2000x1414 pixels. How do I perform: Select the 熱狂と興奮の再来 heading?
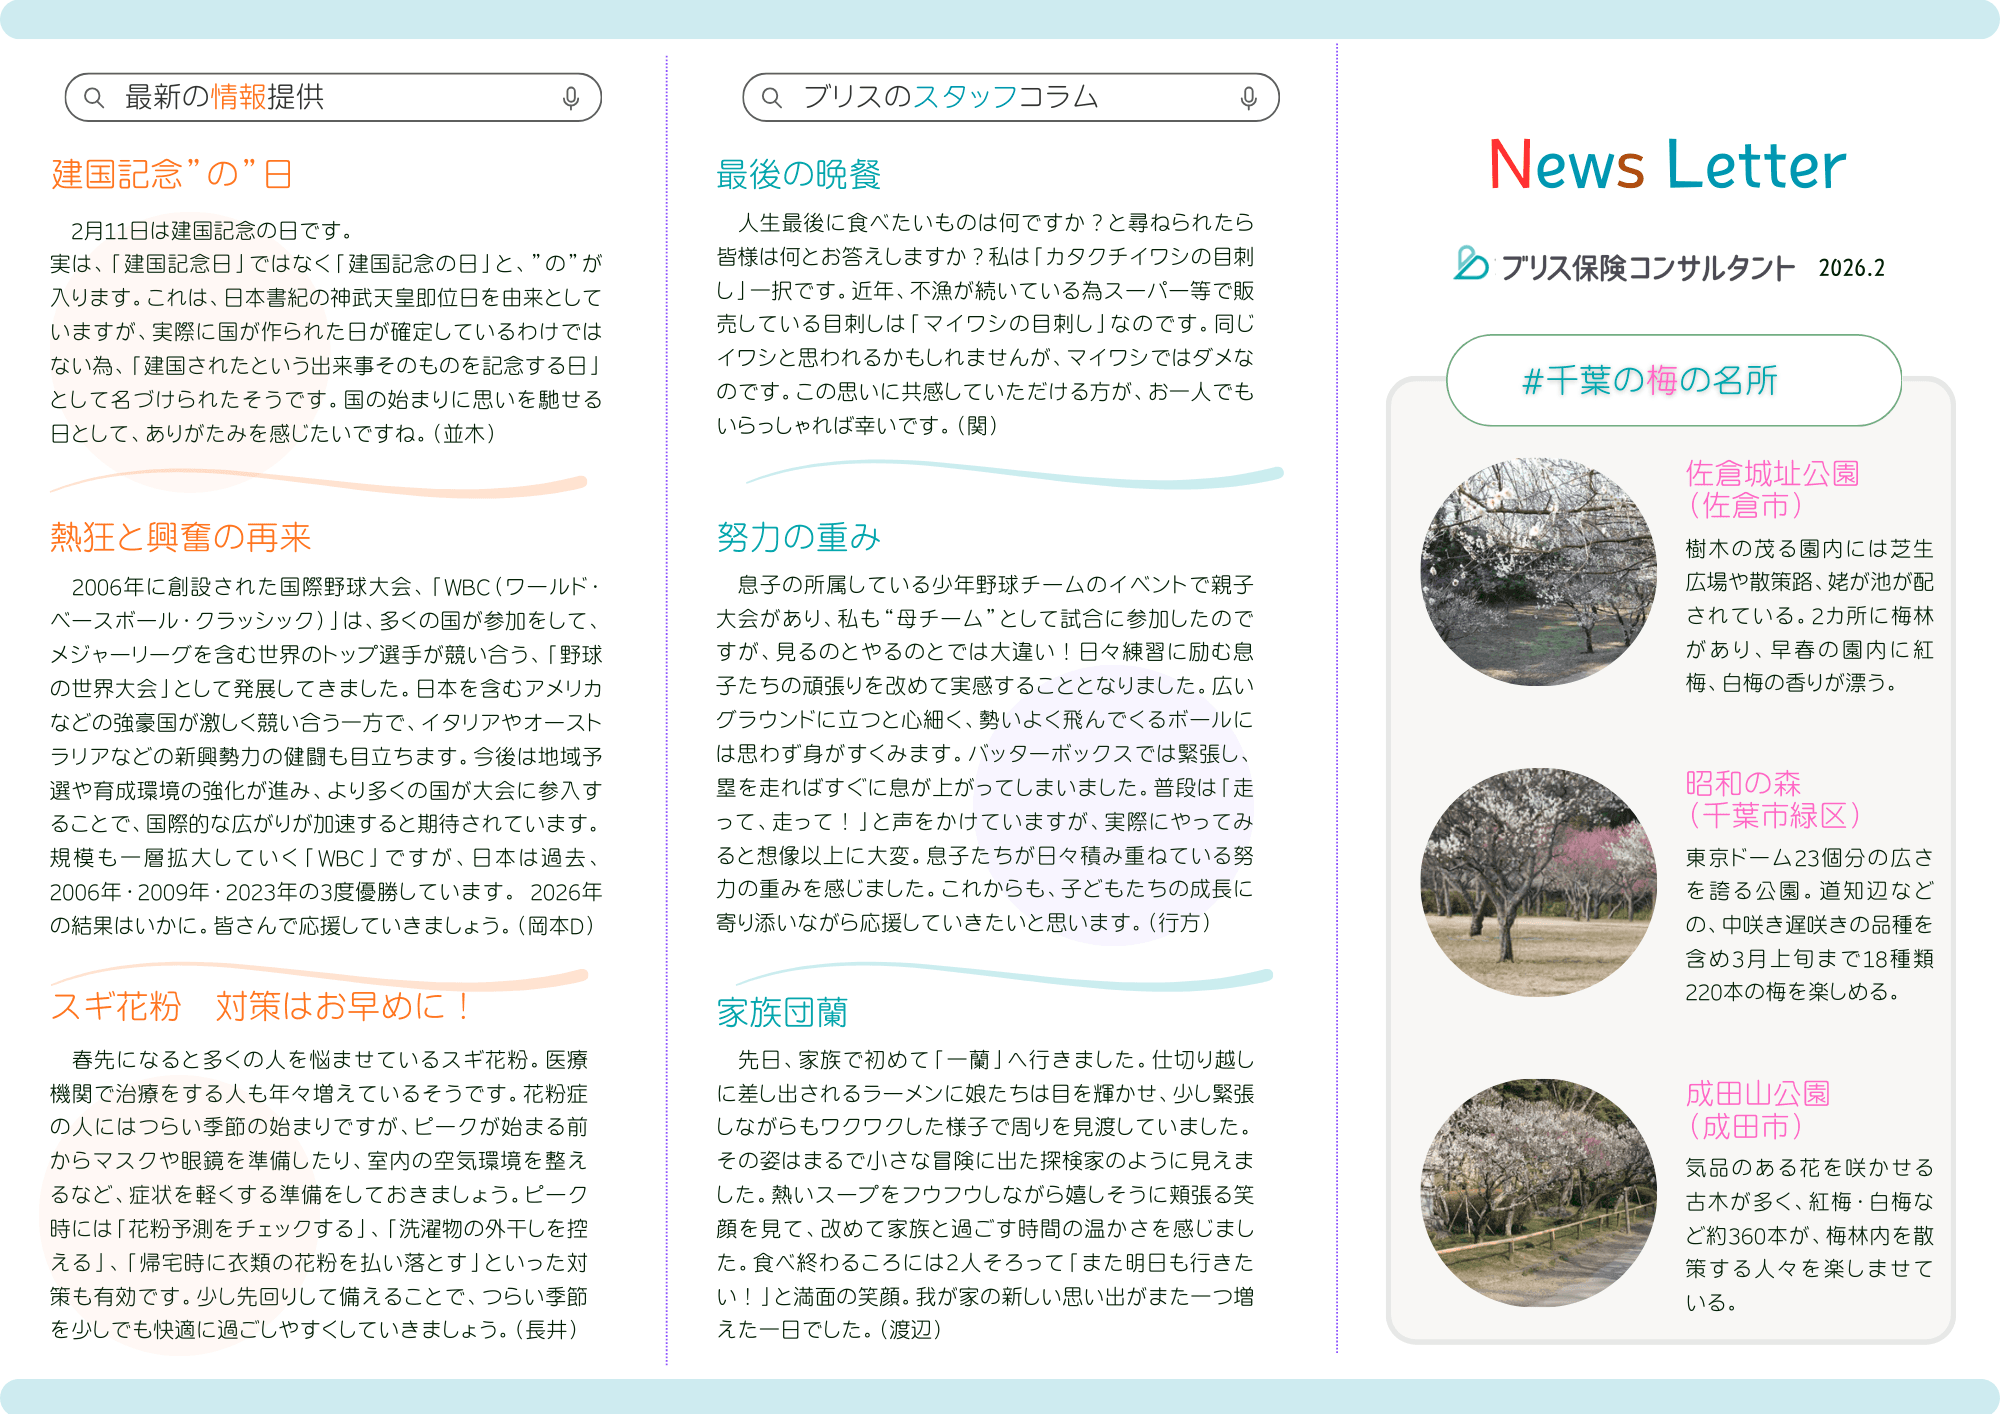click(181, 537)
